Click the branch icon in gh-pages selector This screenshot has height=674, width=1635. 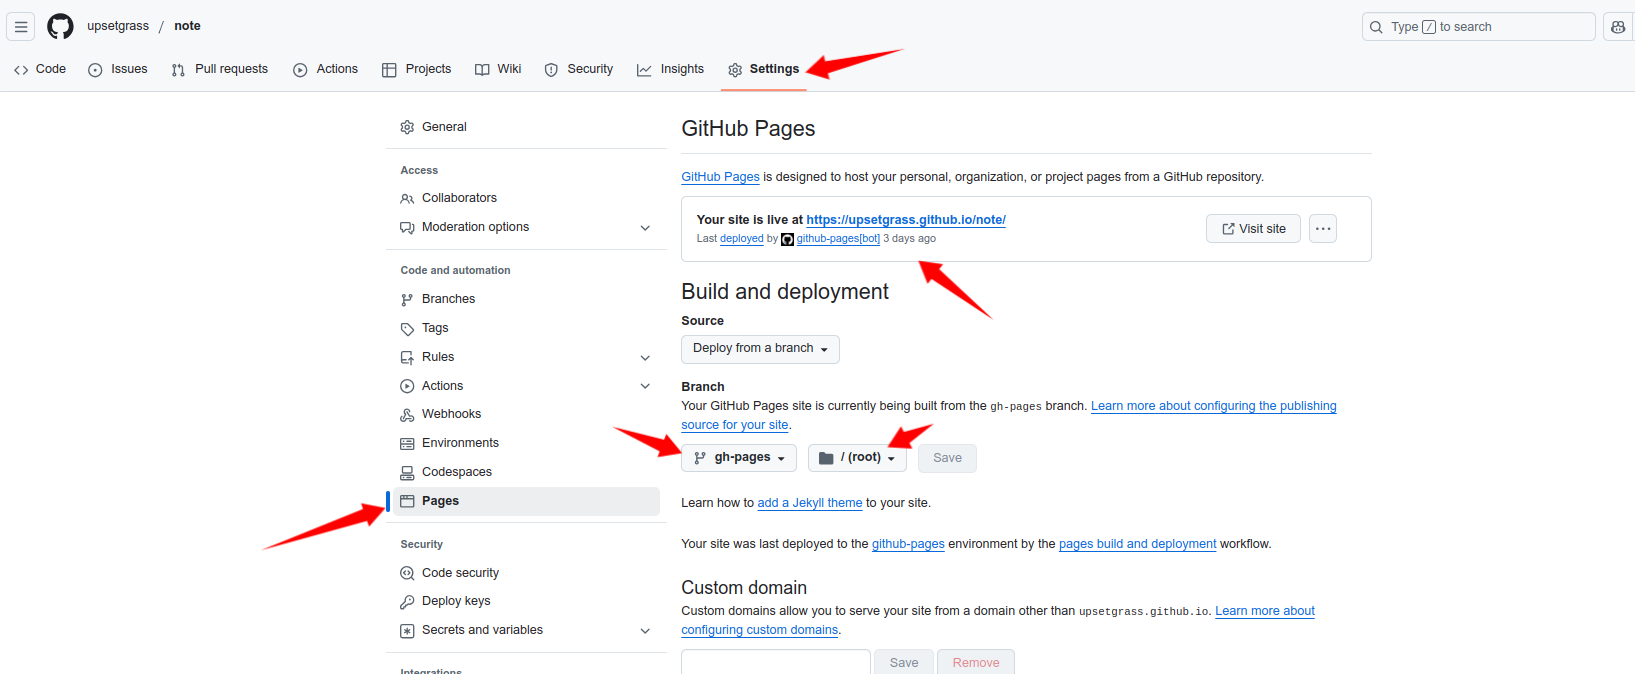tap(700, 458)
